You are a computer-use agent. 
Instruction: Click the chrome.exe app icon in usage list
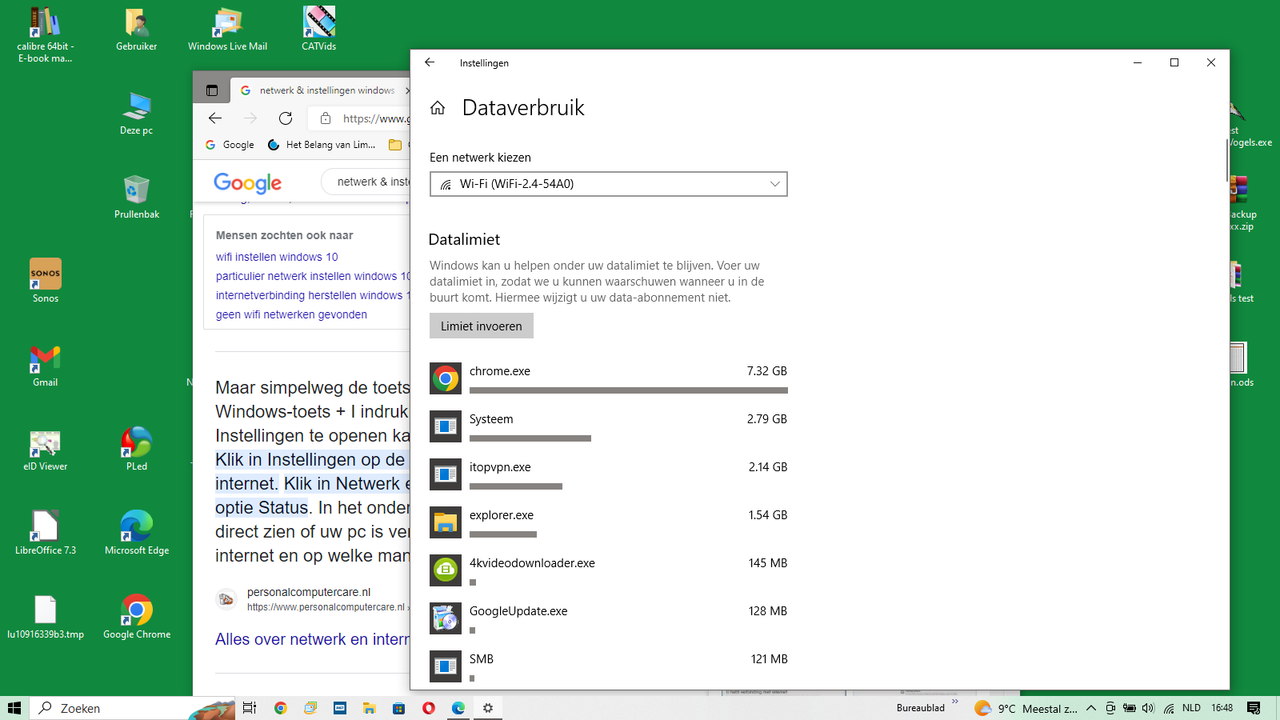pyautogui.click(x=445, y=378)
